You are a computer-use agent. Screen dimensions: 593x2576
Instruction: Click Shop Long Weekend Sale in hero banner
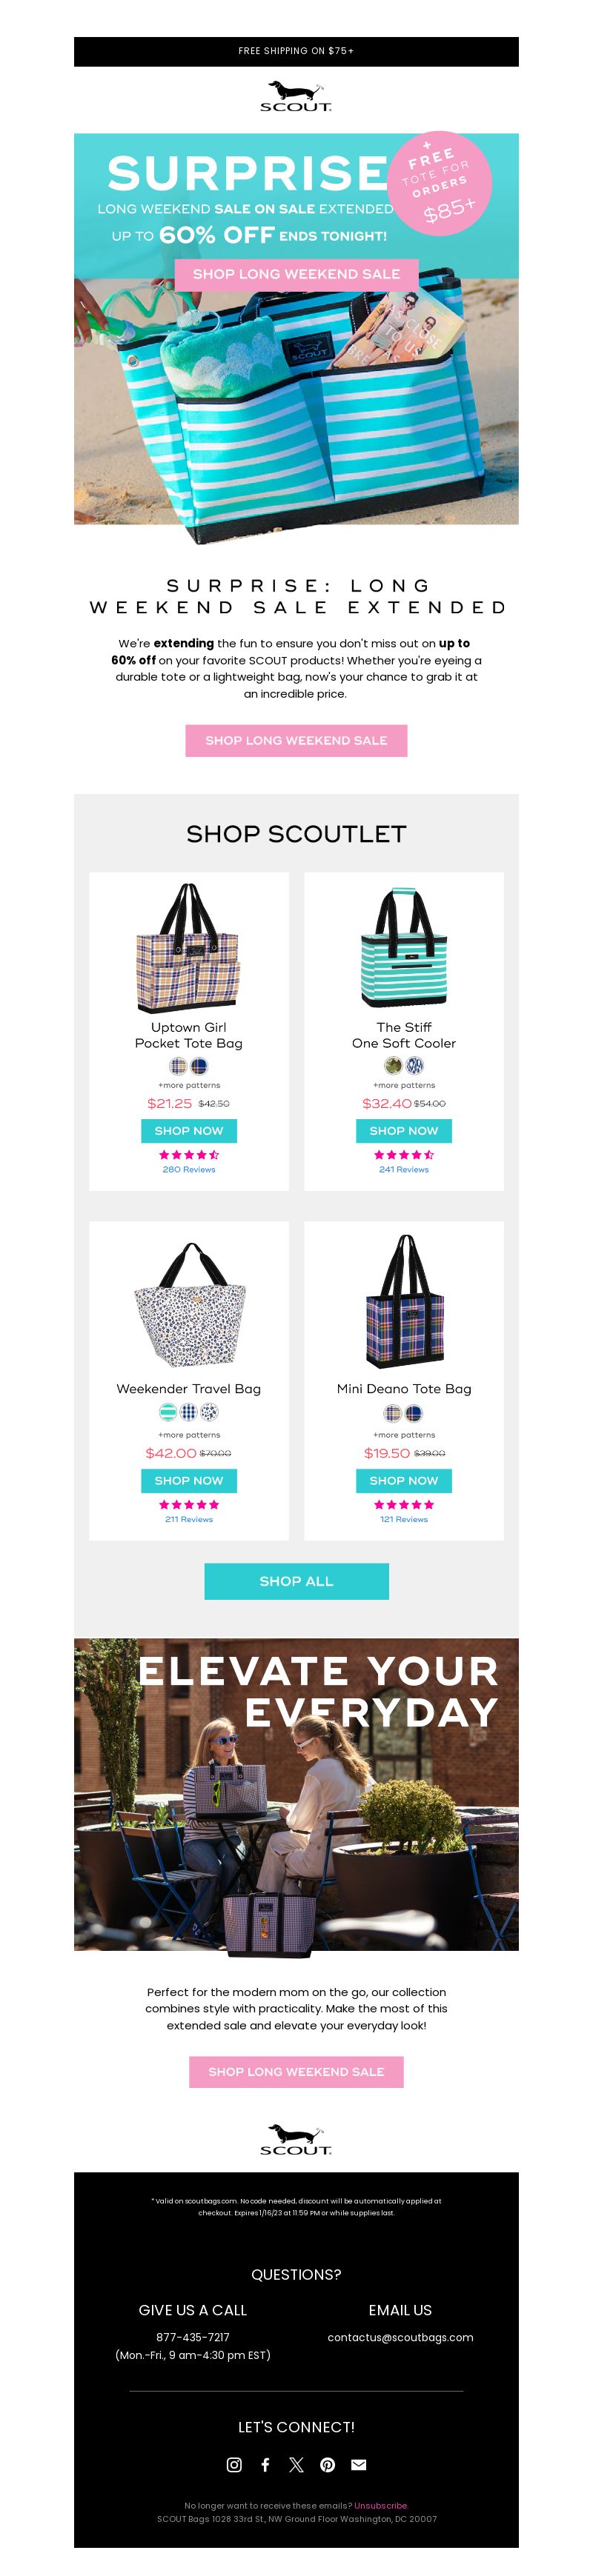coord(296,274)
